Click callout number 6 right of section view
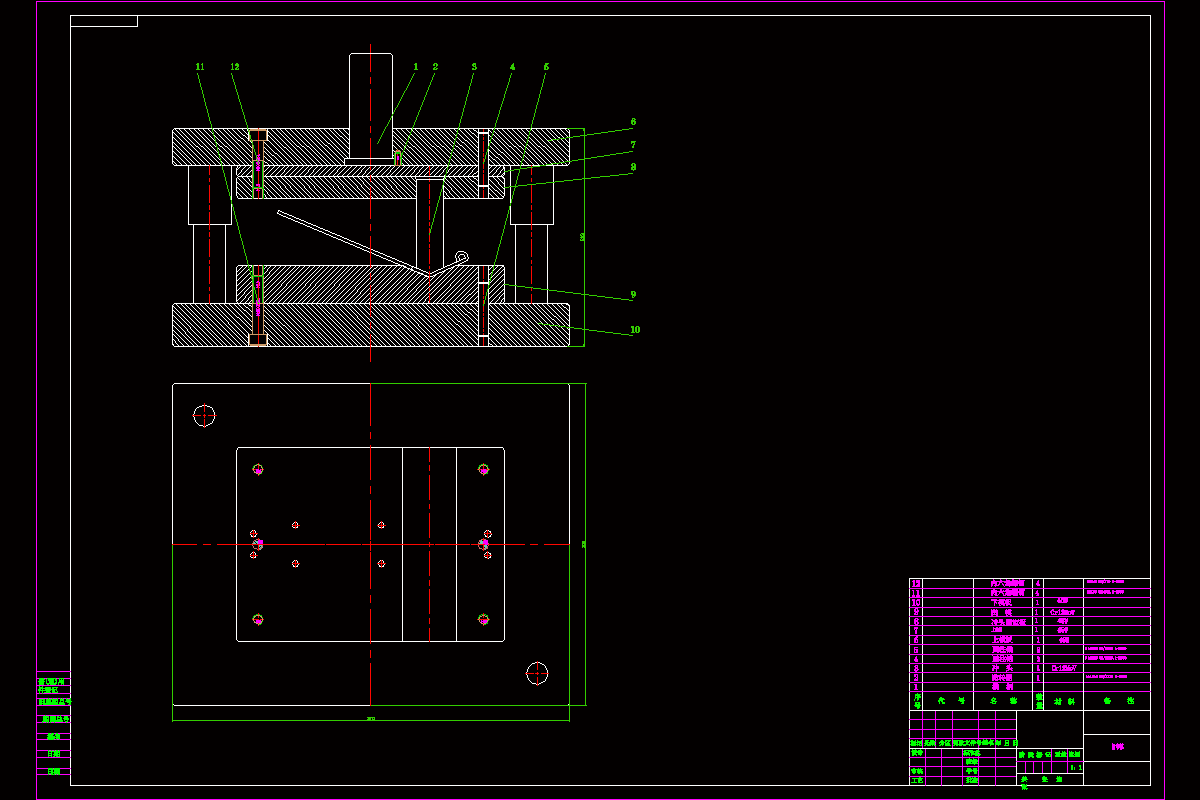Image resolution: width=1200 pixels, height=800 pixels. [633, 123]
